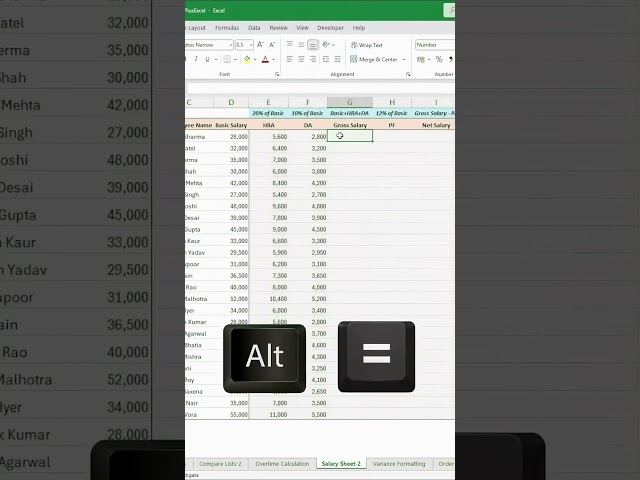
Task: Align text right in cell
Action: pos(313,60)
